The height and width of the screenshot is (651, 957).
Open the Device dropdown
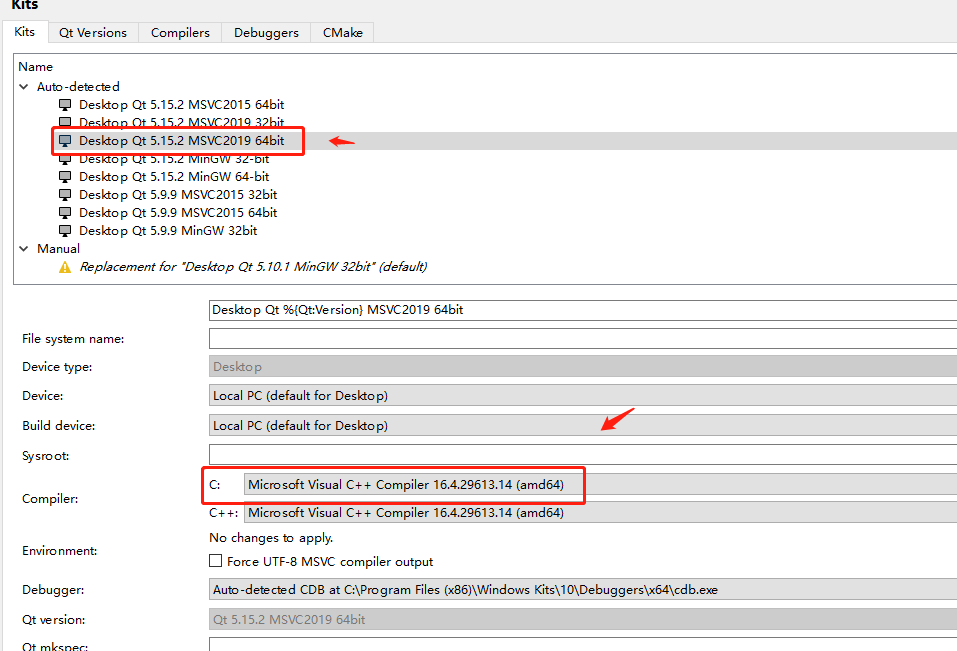583,395
